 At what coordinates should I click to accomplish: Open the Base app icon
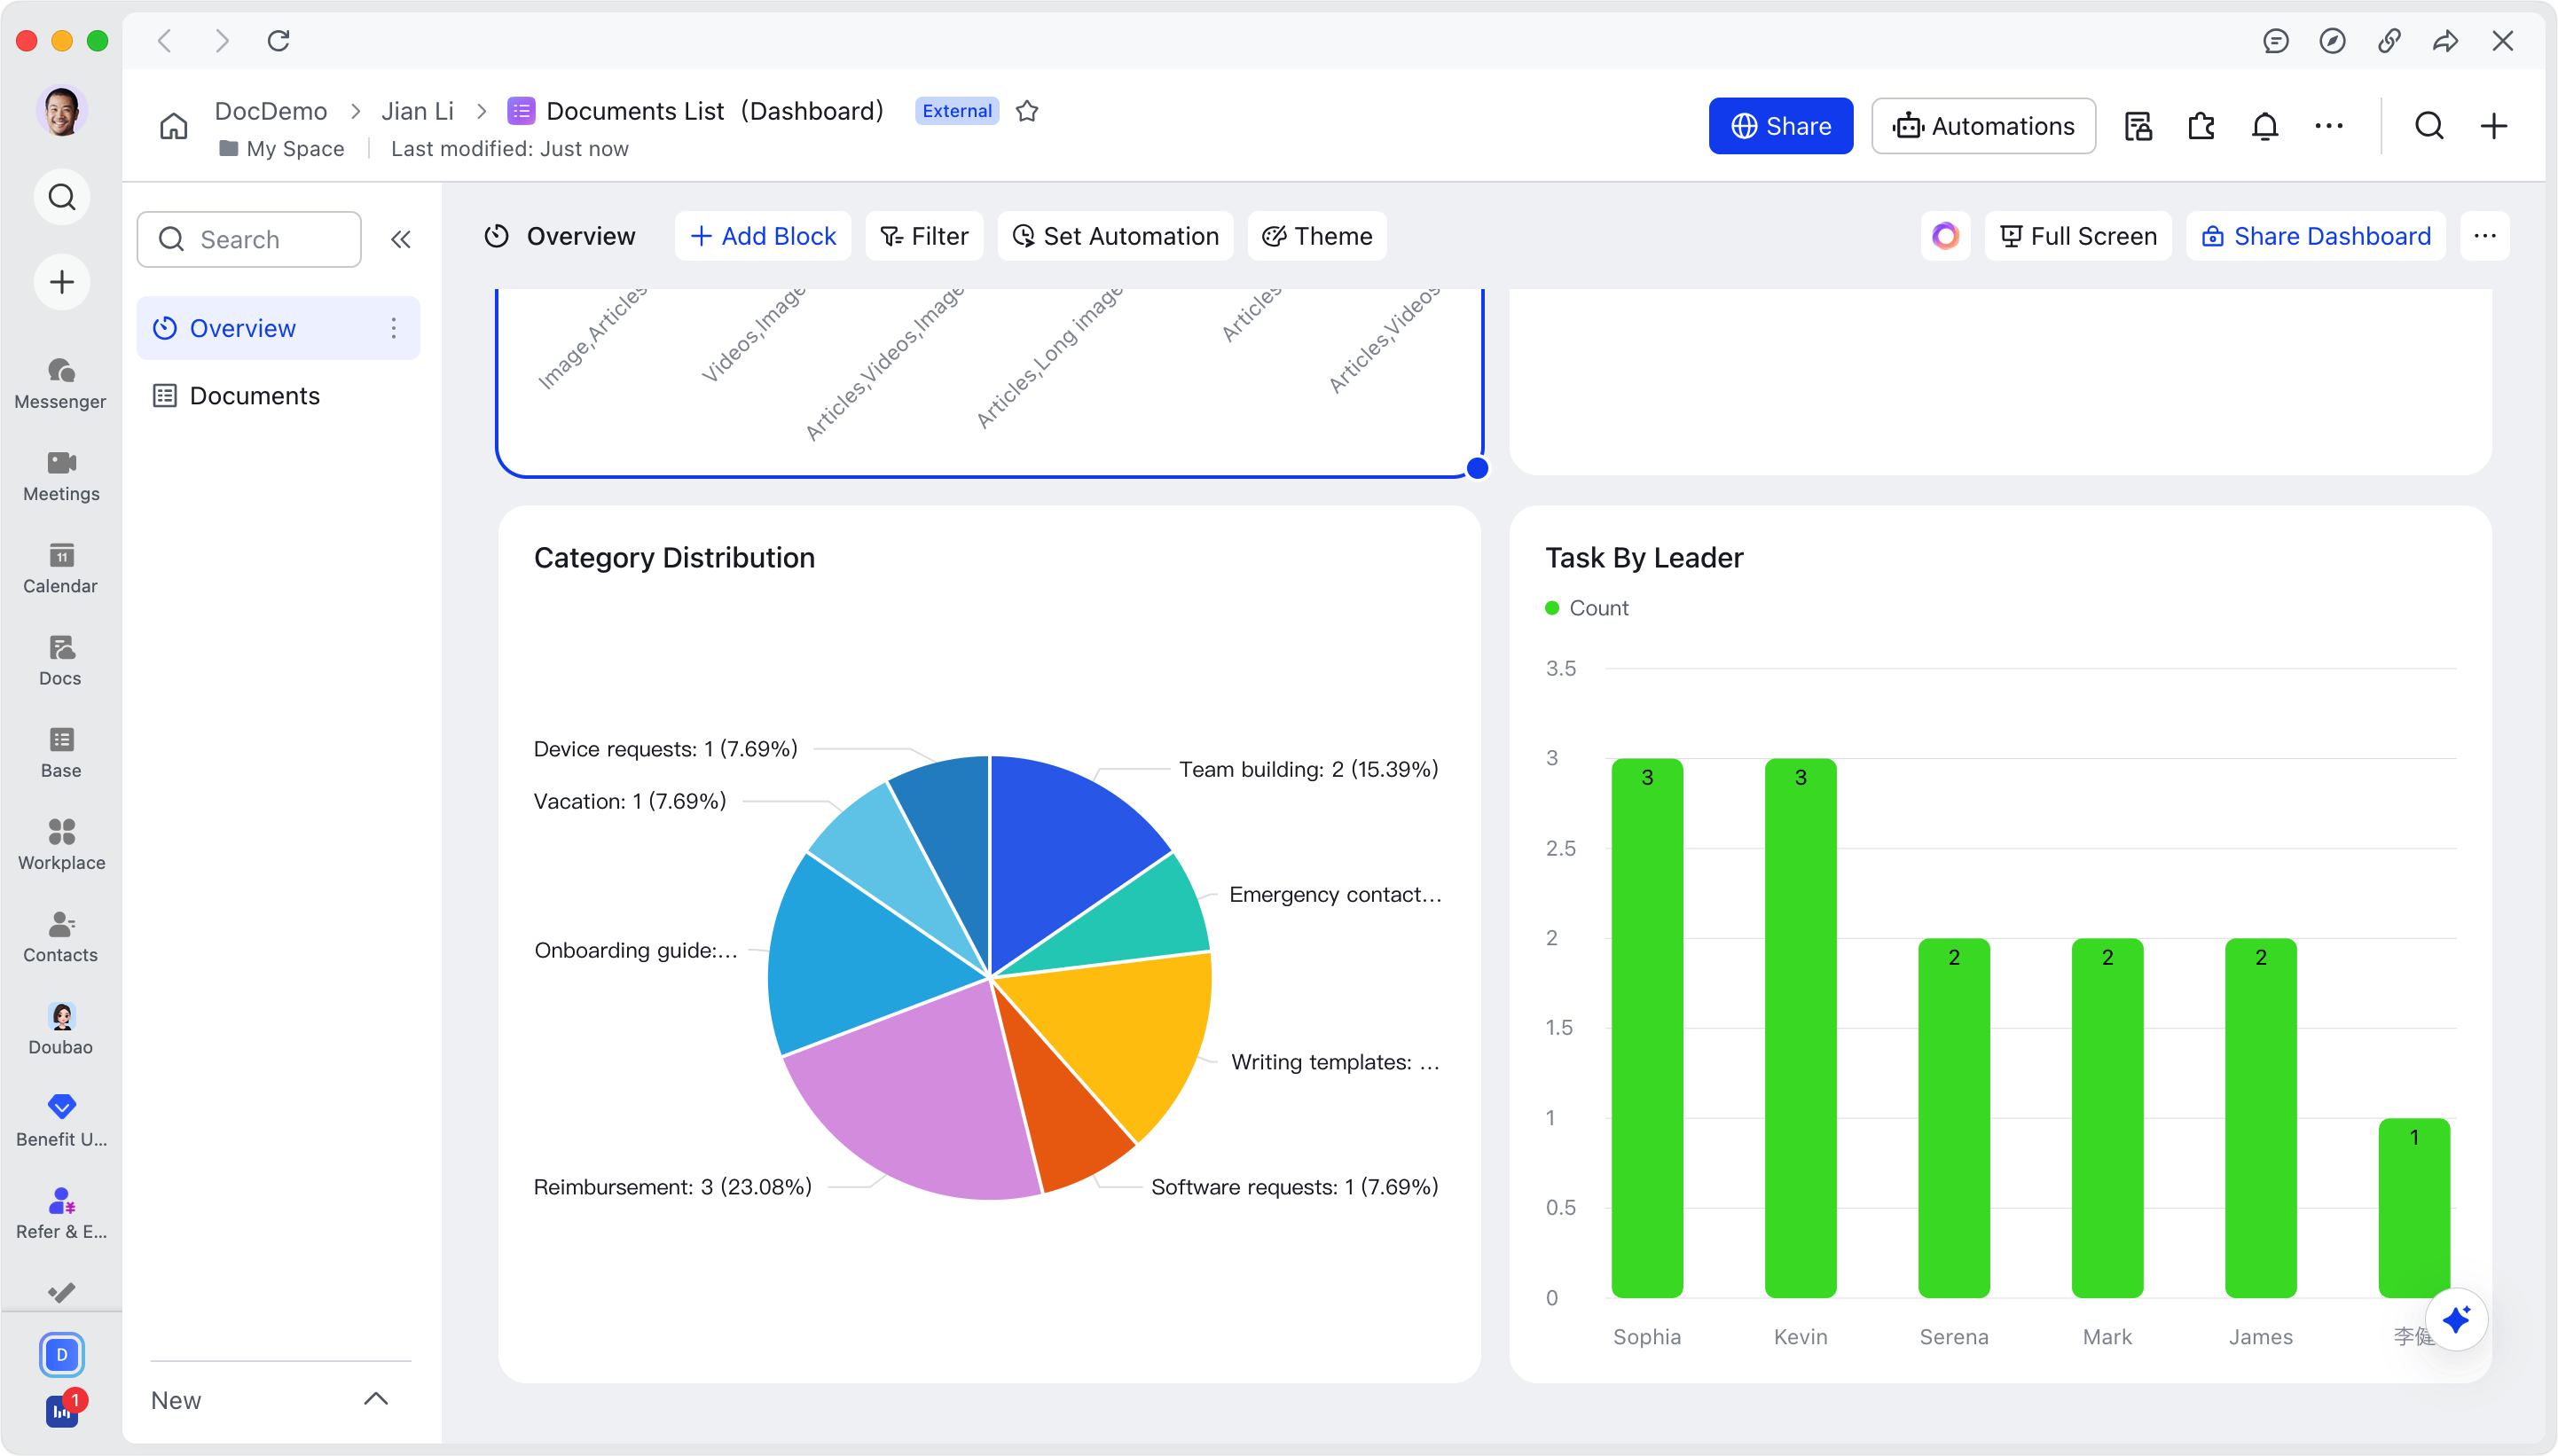pyautogui.click(x=61, y=752)
